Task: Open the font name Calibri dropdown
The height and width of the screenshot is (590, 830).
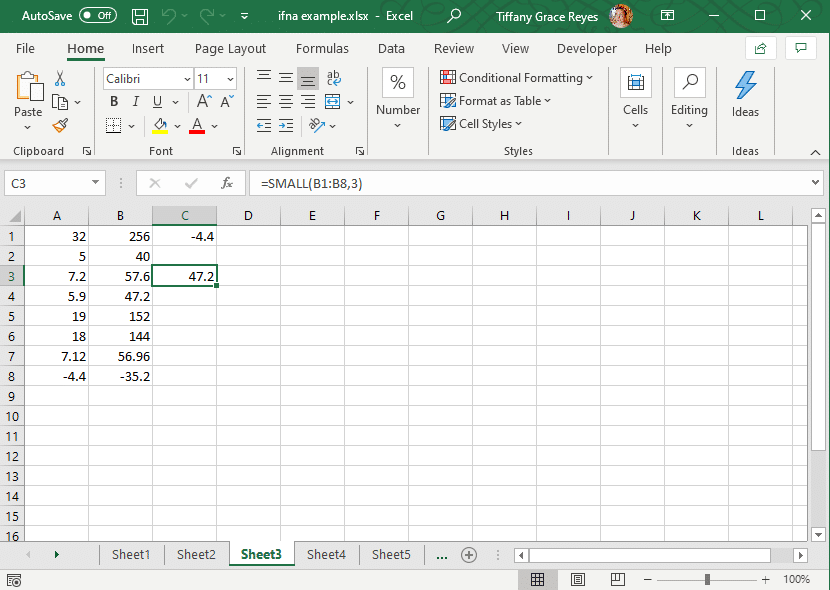Action: click(x=187, y=79)
